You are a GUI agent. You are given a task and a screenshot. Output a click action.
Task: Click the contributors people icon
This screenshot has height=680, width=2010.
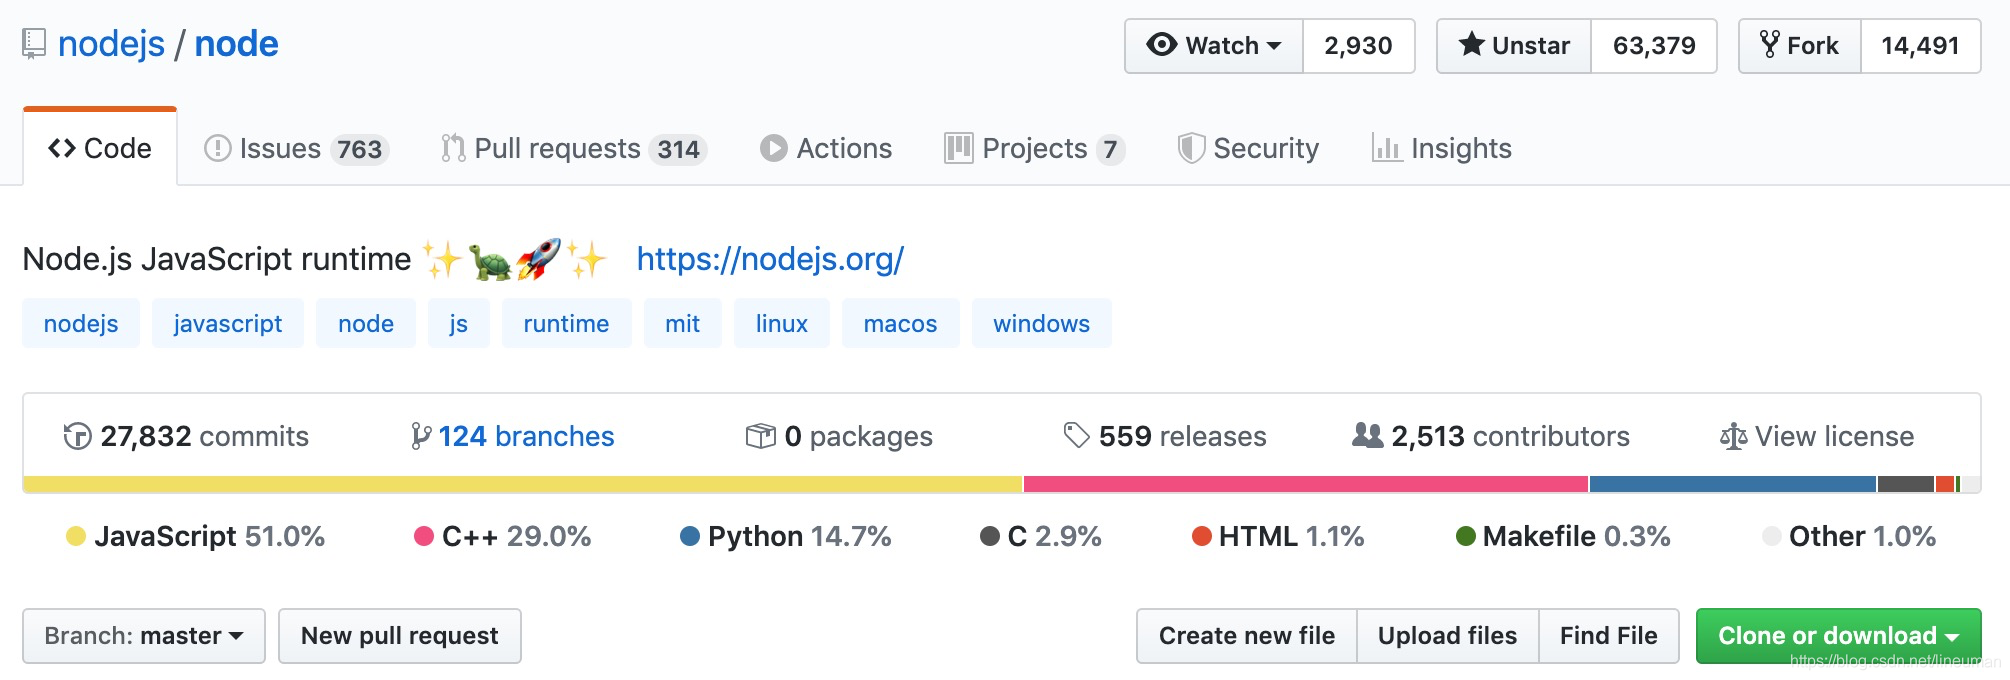pos(1367,436)
